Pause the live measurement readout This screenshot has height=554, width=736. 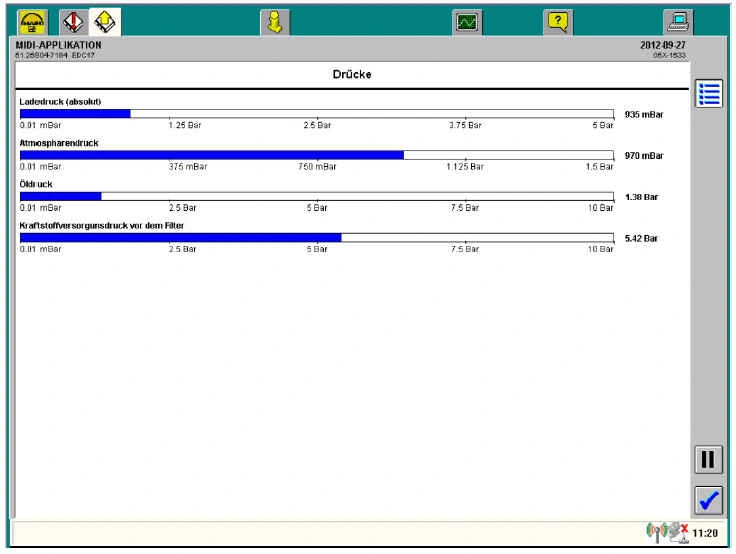(708, 459)
